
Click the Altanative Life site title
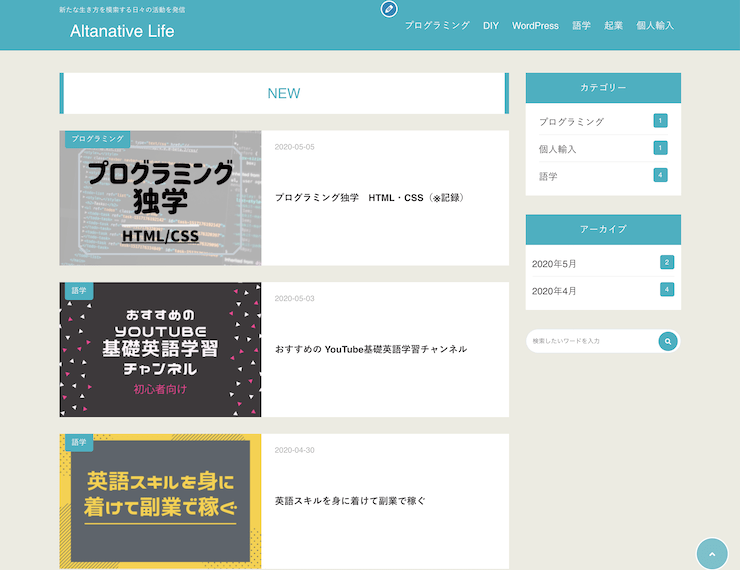pyautogui.click(x=122, y=31)
